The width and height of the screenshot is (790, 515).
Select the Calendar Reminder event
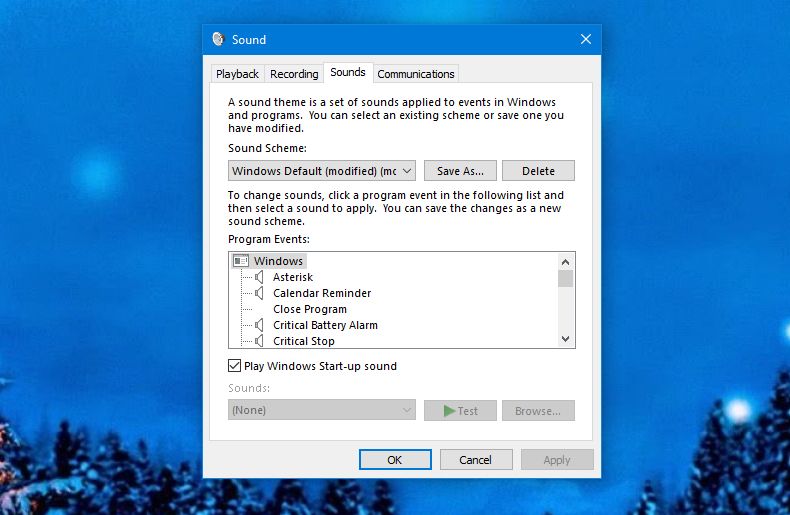click(322, 293)
